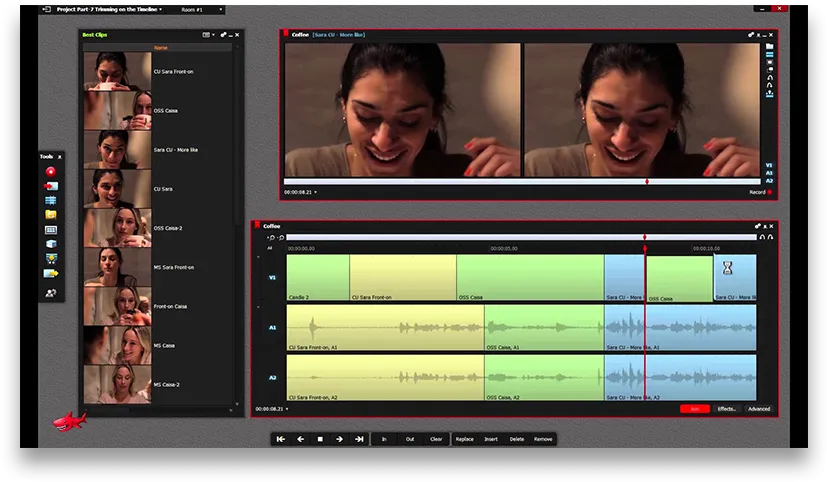Open the Import clips tool
The width and height of the screenshot is (827, 482).
(51, 186)
